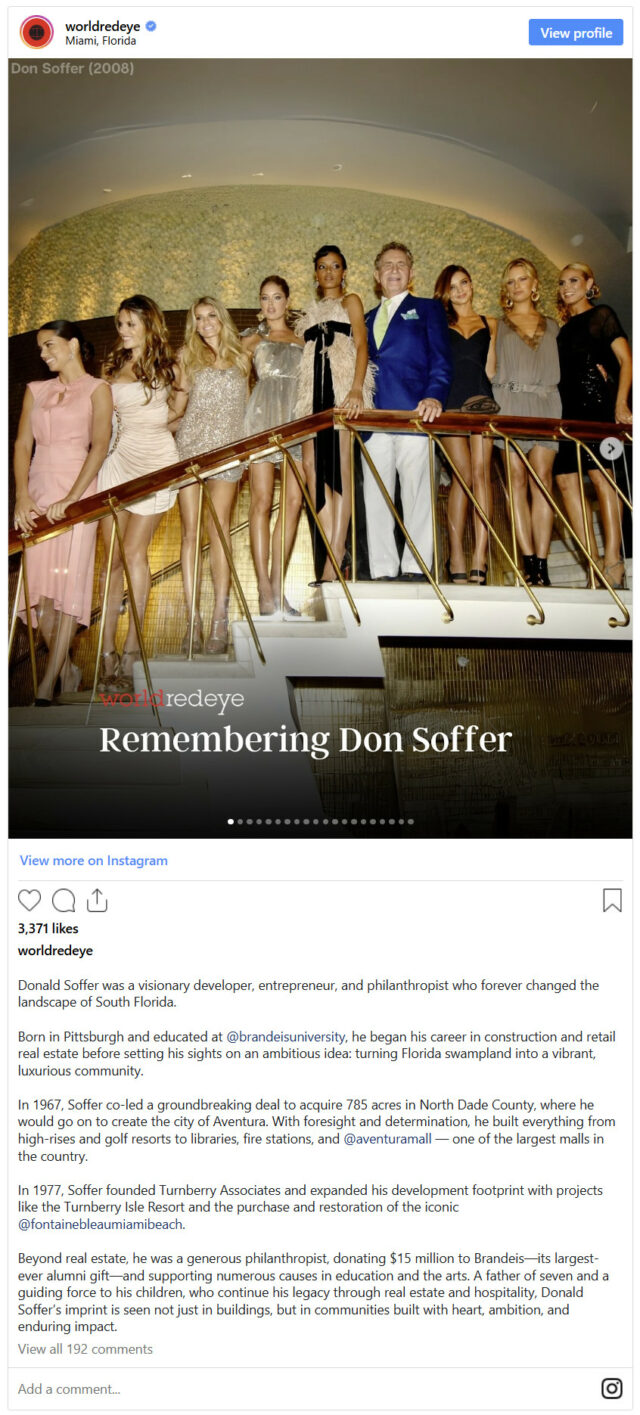Share the post using the share icon
This screenshot has width=640, height=1415.
click(96, 900)
